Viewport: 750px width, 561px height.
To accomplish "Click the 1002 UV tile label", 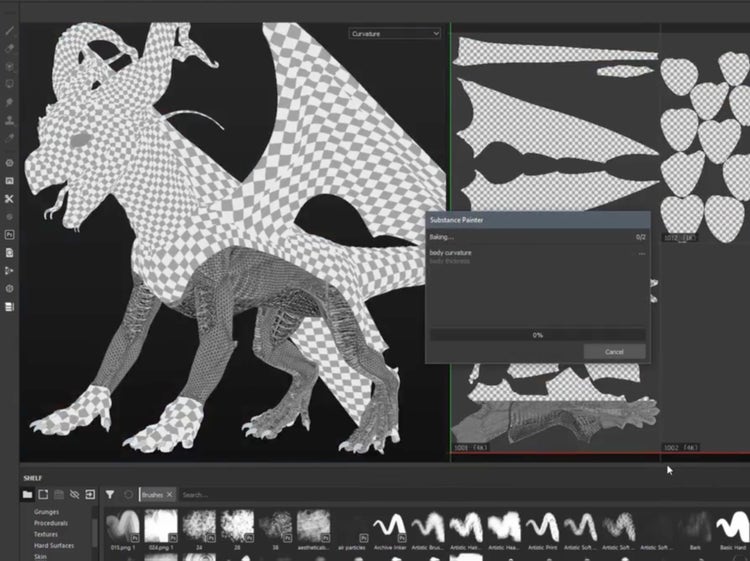I will point(681,448).
